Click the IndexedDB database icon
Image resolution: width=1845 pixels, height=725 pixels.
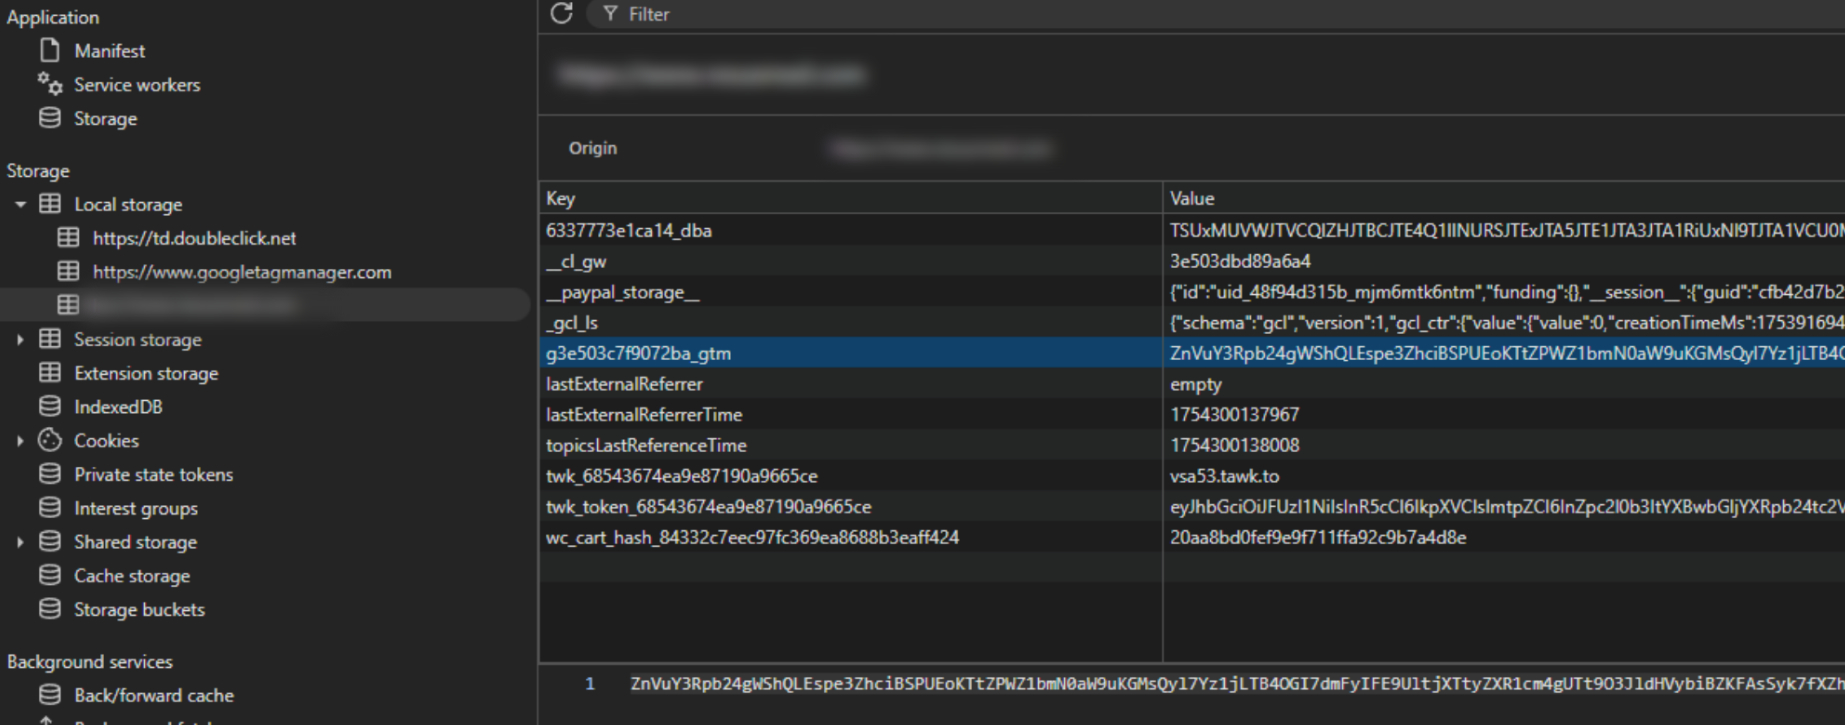tap(49, 406)
